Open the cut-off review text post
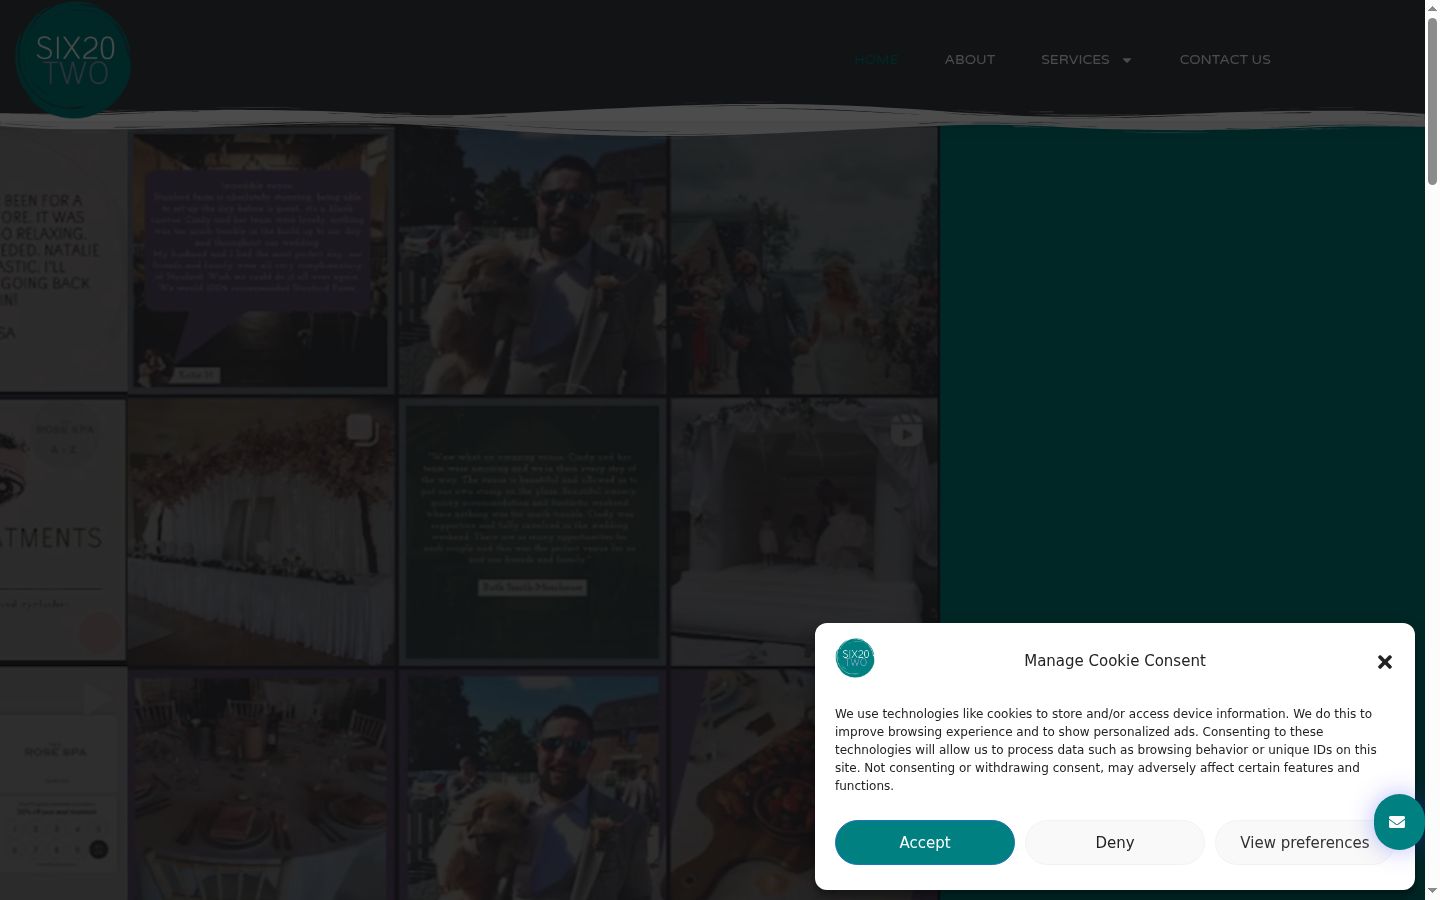 coord(63,260)
